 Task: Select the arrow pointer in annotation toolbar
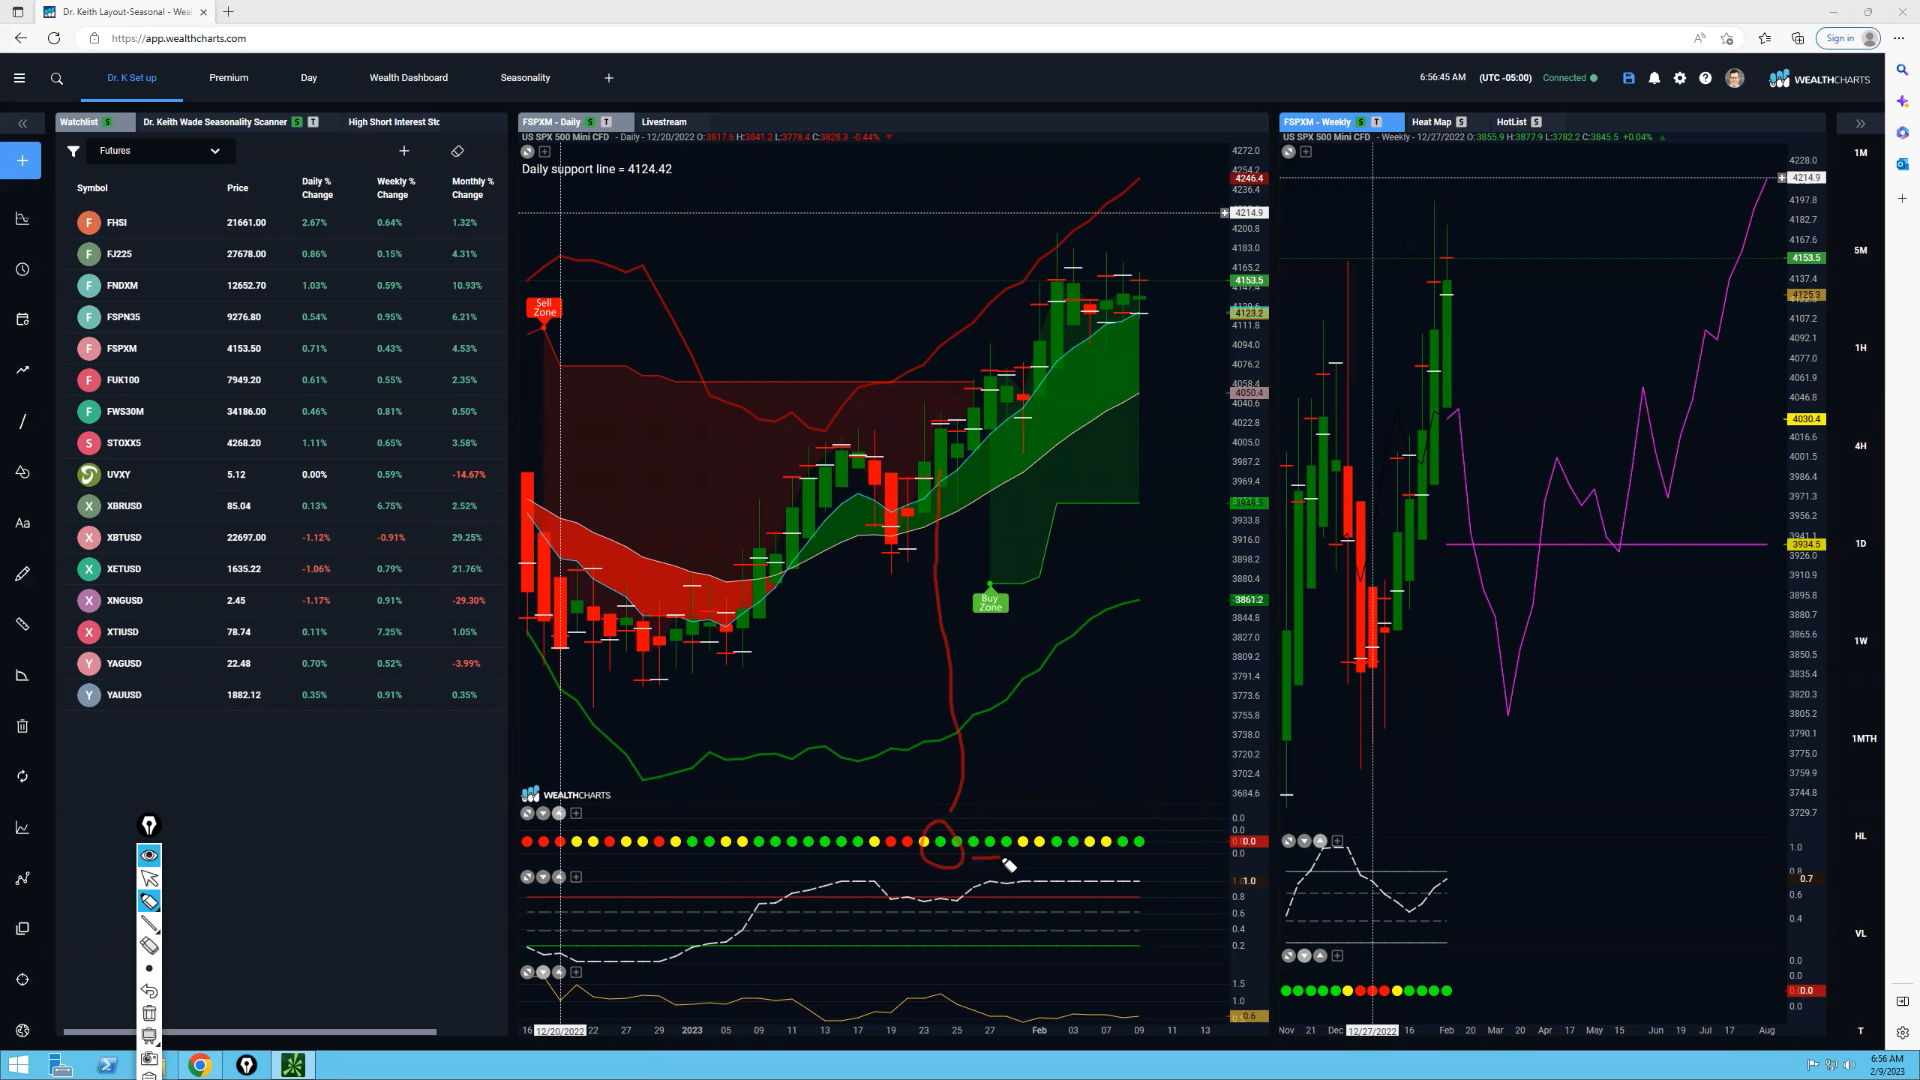[x=149, y=878]
